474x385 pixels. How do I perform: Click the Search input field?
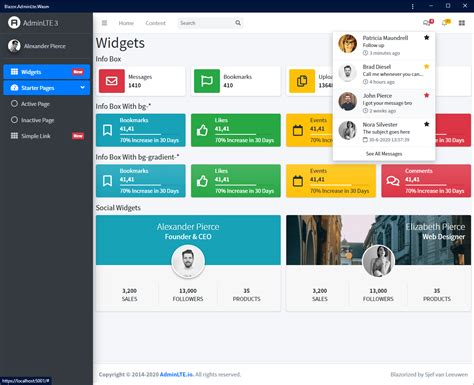[206, 23]
